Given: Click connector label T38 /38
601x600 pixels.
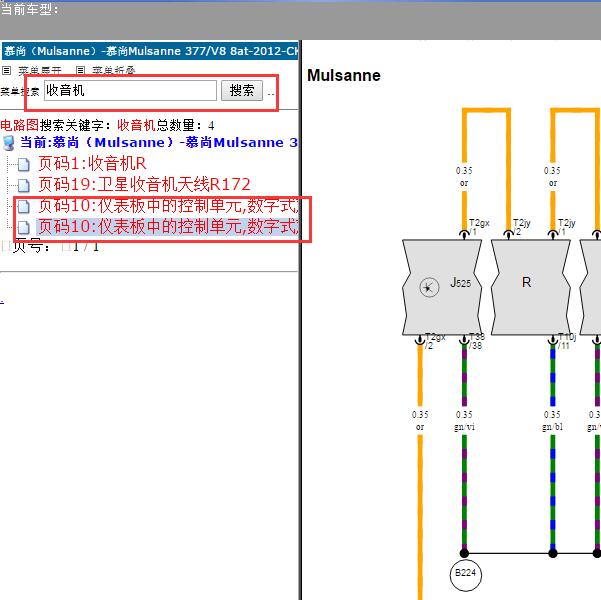Looking at the screenshot, I should point(477,341).
